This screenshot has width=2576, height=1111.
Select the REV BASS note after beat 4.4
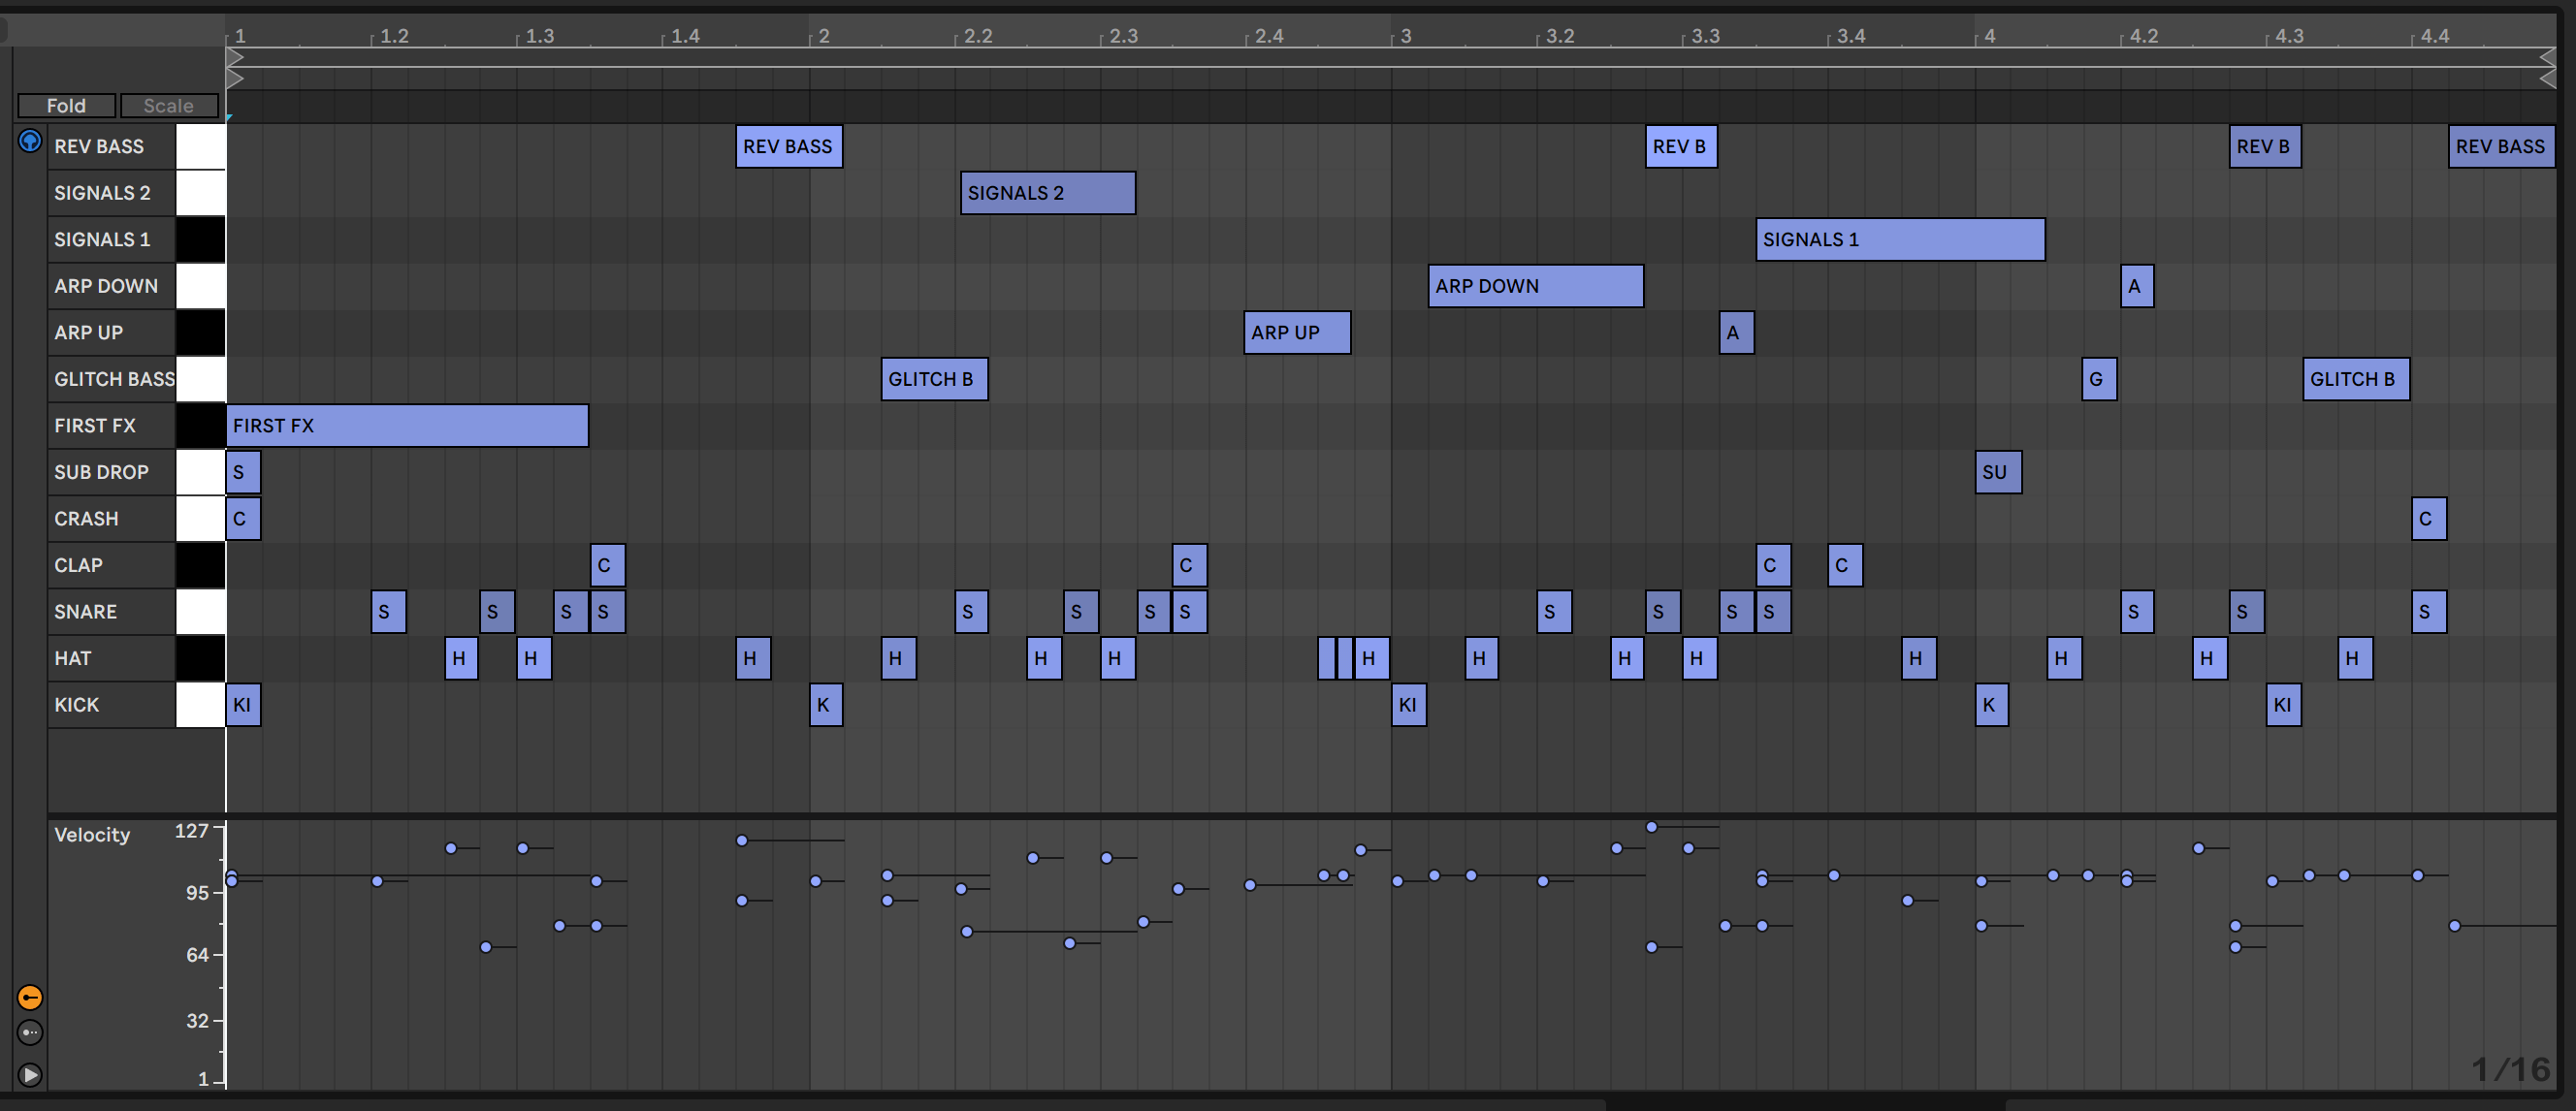click(2502, 146)
